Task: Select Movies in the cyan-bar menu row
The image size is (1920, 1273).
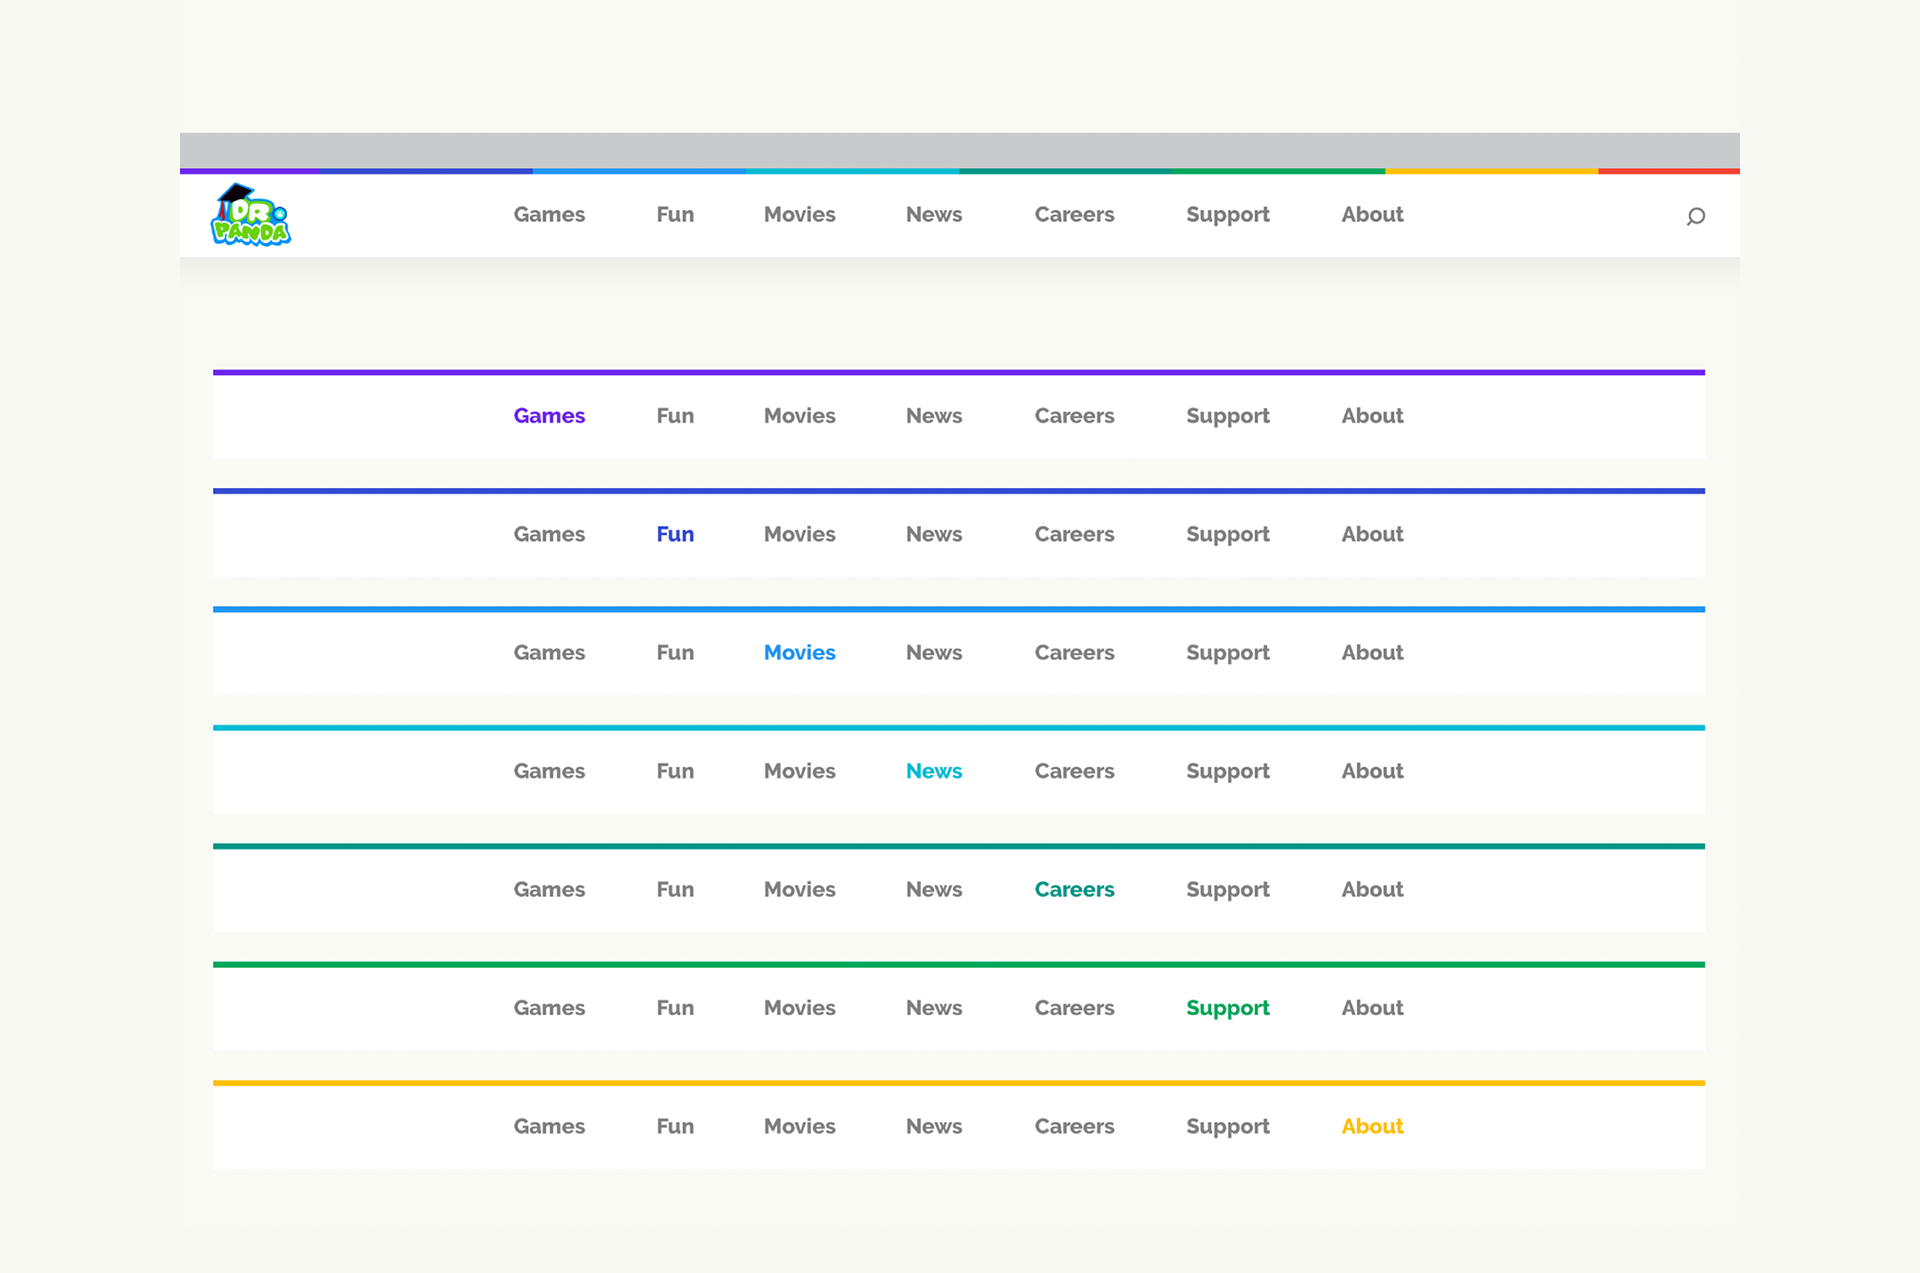Action: [x=799, y=771]
